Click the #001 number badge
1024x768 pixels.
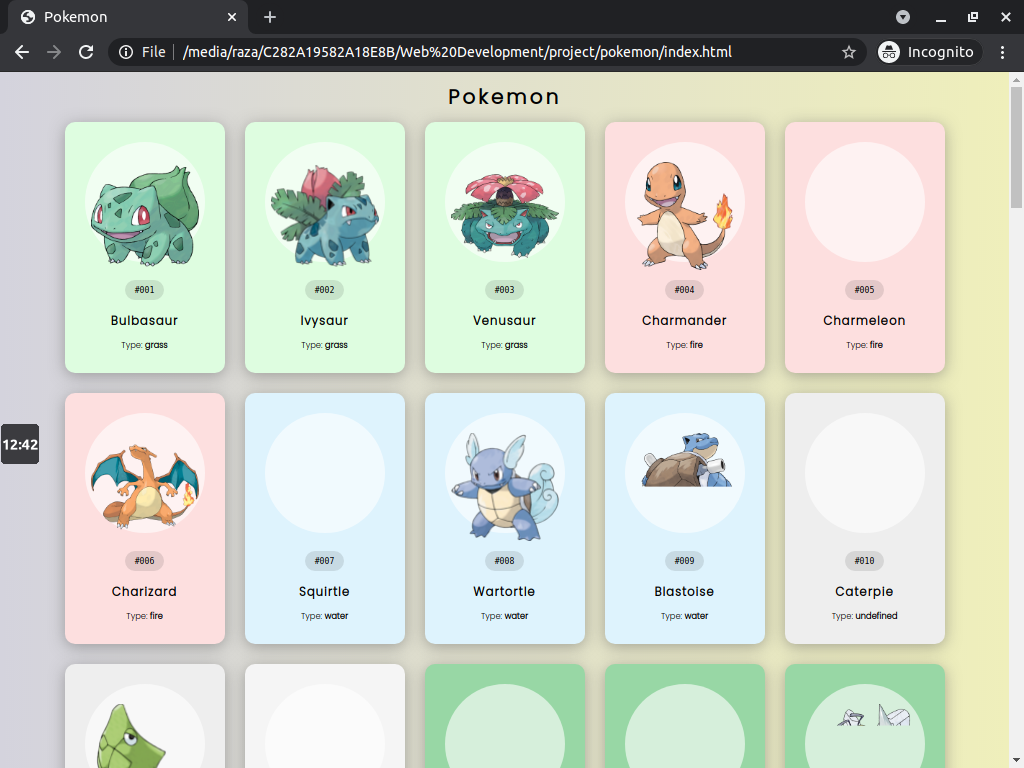click(x=144, y=290)
